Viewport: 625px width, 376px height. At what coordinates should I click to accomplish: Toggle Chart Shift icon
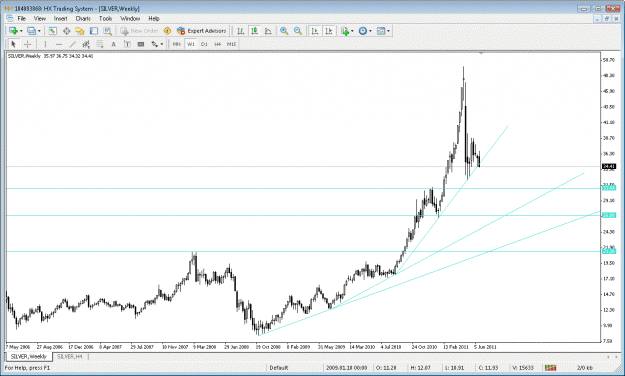(x=329, y=31)
